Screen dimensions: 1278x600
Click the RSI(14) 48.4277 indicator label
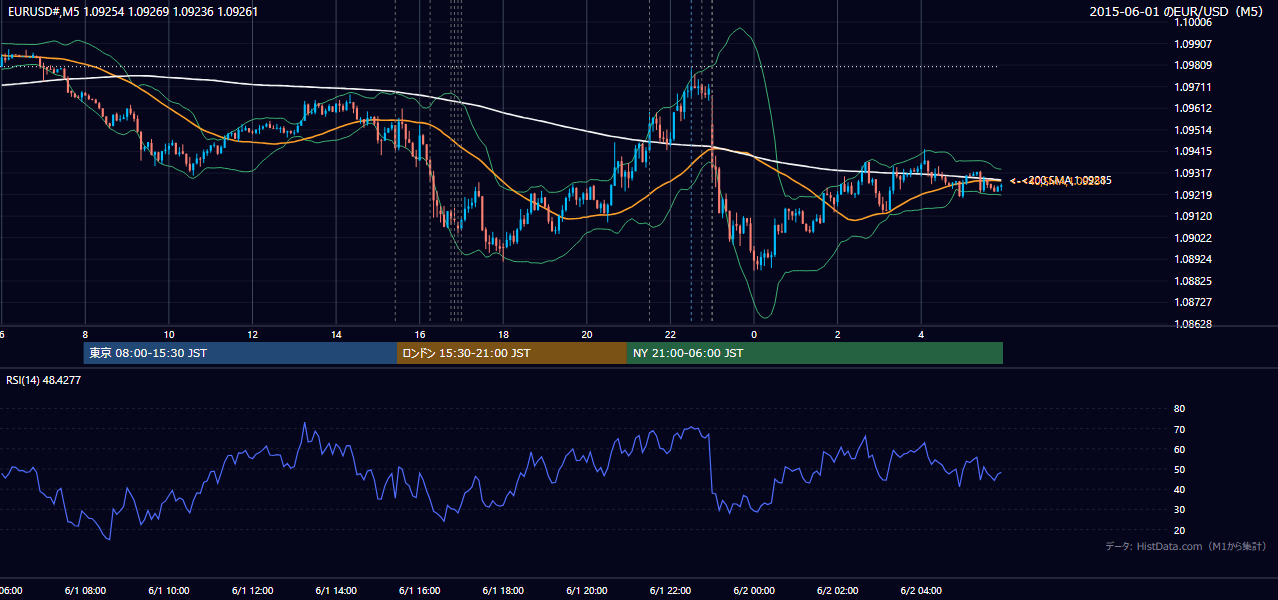pos(43,379)
